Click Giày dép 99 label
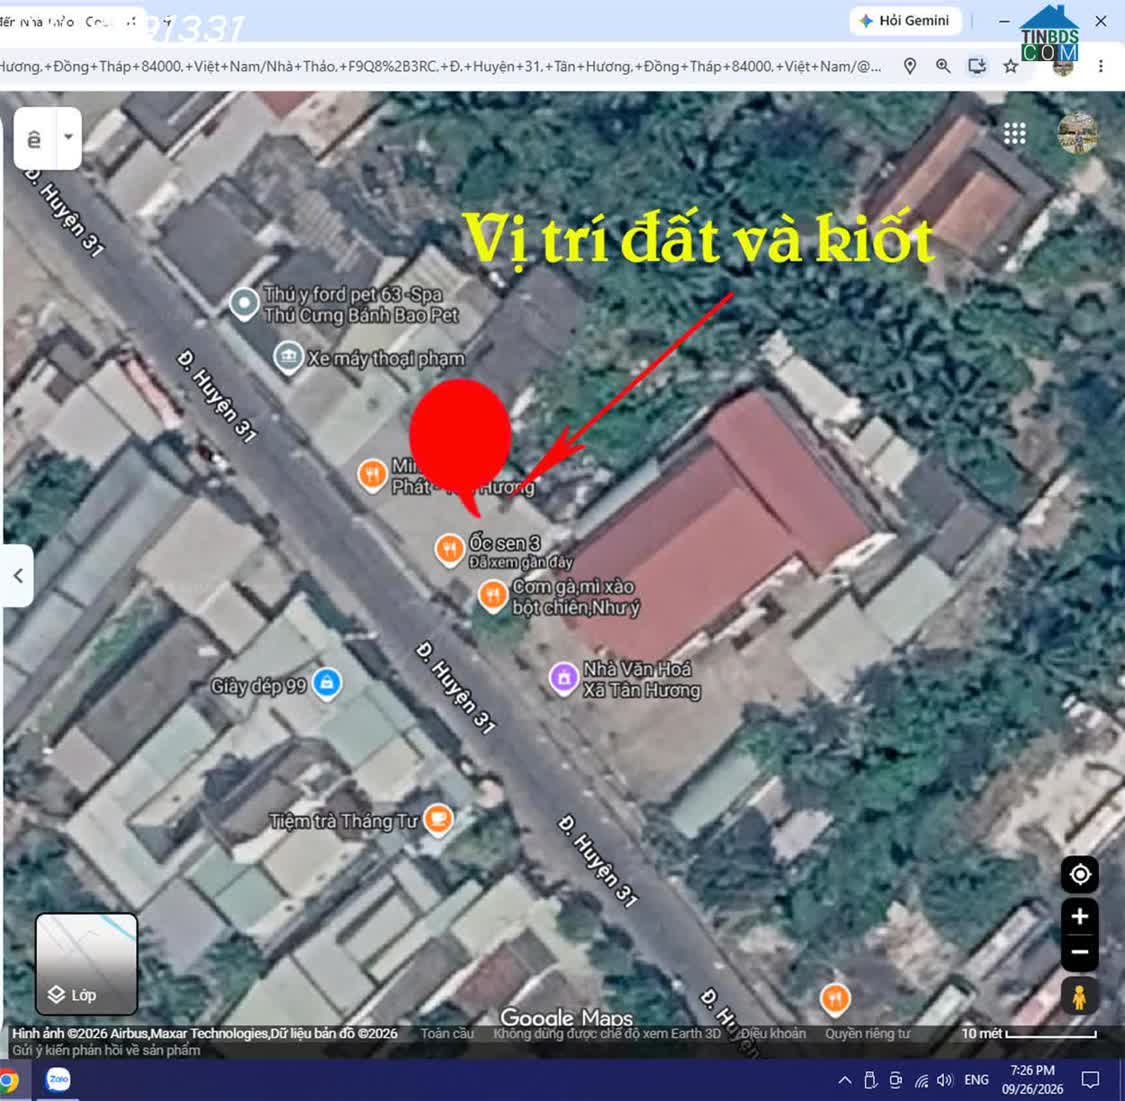The height and width of the screenshot is (1101, 1125). [258, 686]
